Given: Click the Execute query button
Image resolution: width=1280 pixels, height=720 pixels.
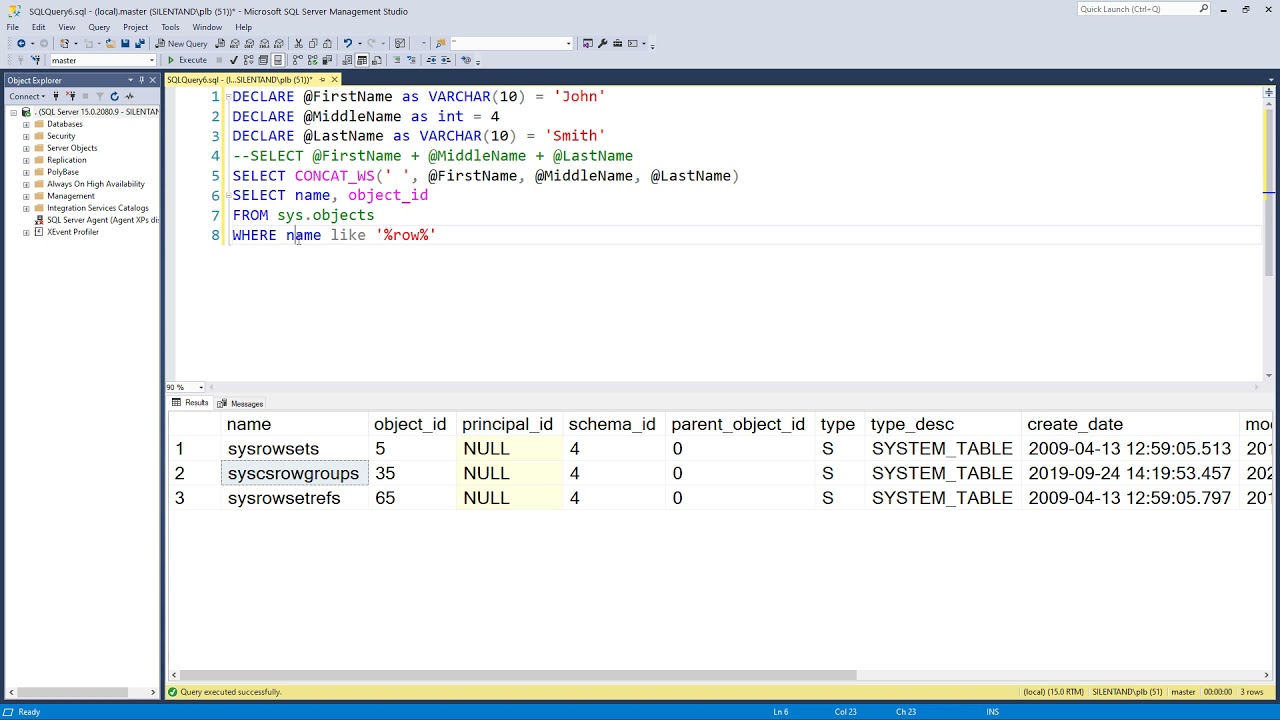Looking at the screenshot, I should 187,60.
